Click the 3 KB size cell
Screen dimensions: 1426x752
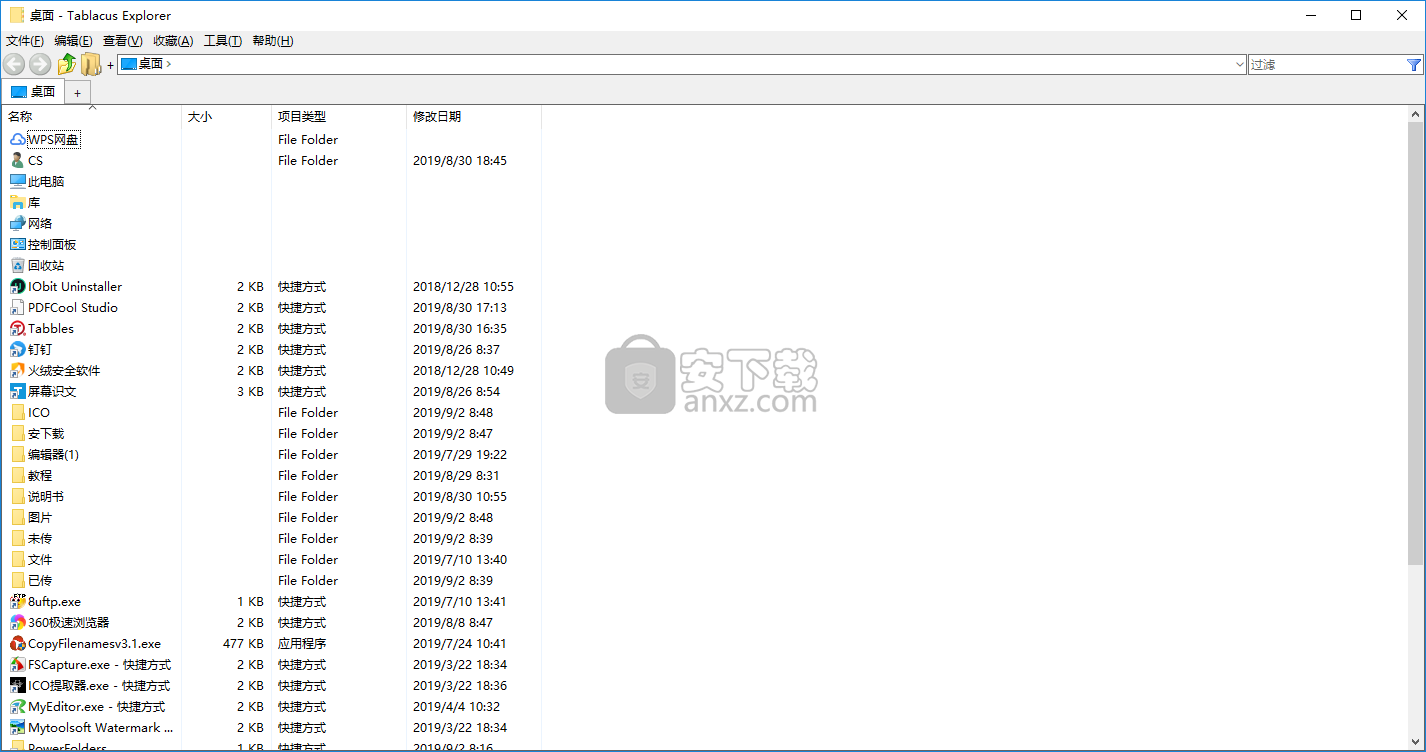coord(250,391)
